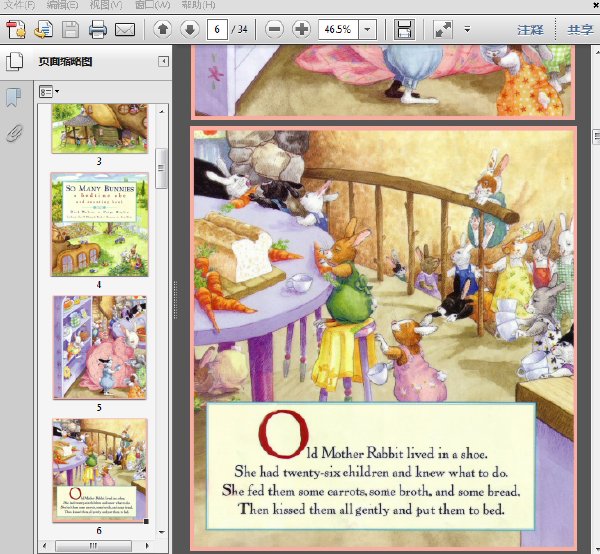The width and height of the screenshot is (600, 554).
Task: Open the 帮助(H) menu
Action: (198, 5)
